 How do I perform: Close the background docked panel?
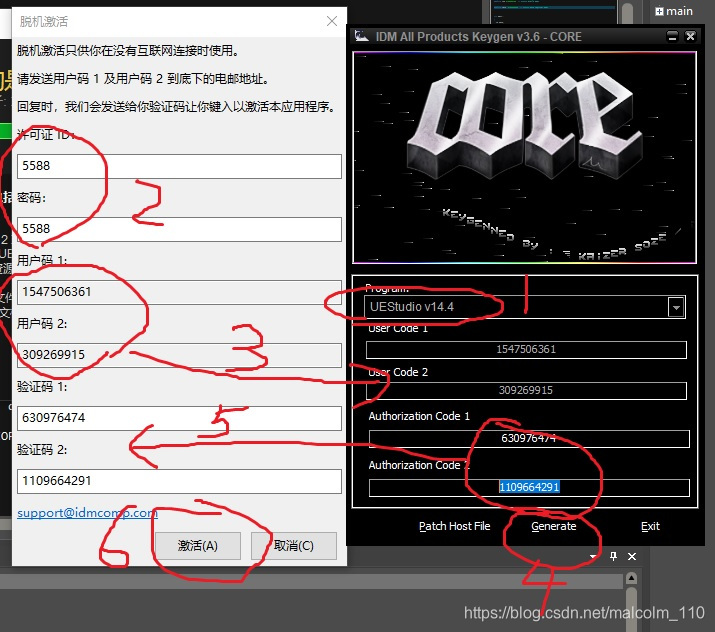[x=632, y=556]
